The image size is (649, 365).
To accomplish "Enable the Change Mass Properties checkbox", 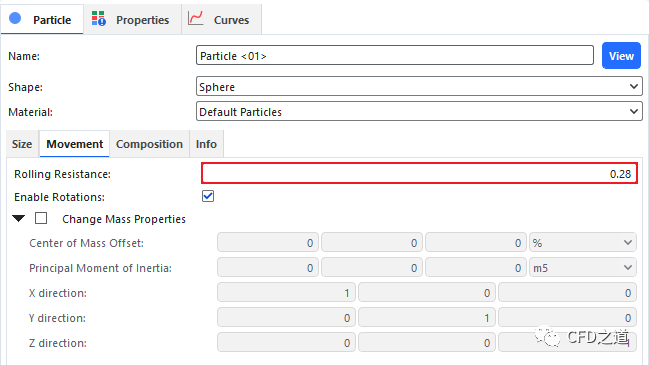I will [x=41, y=218].
